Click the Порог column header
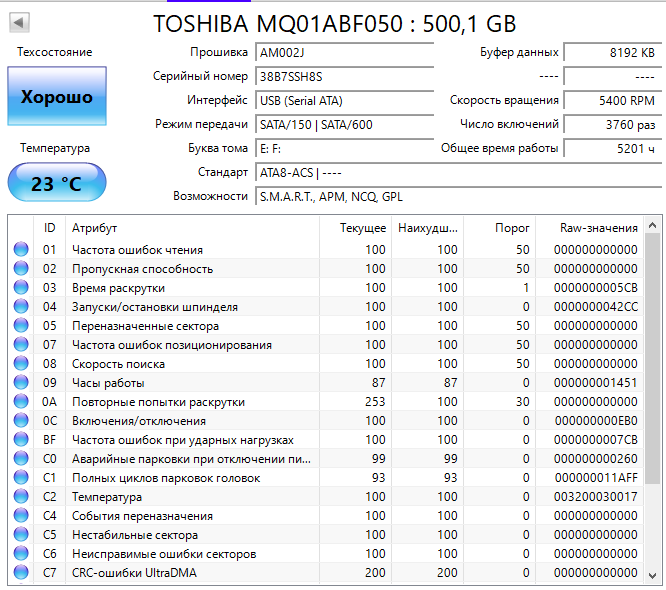The image size is (666, 590). point(513,228)
